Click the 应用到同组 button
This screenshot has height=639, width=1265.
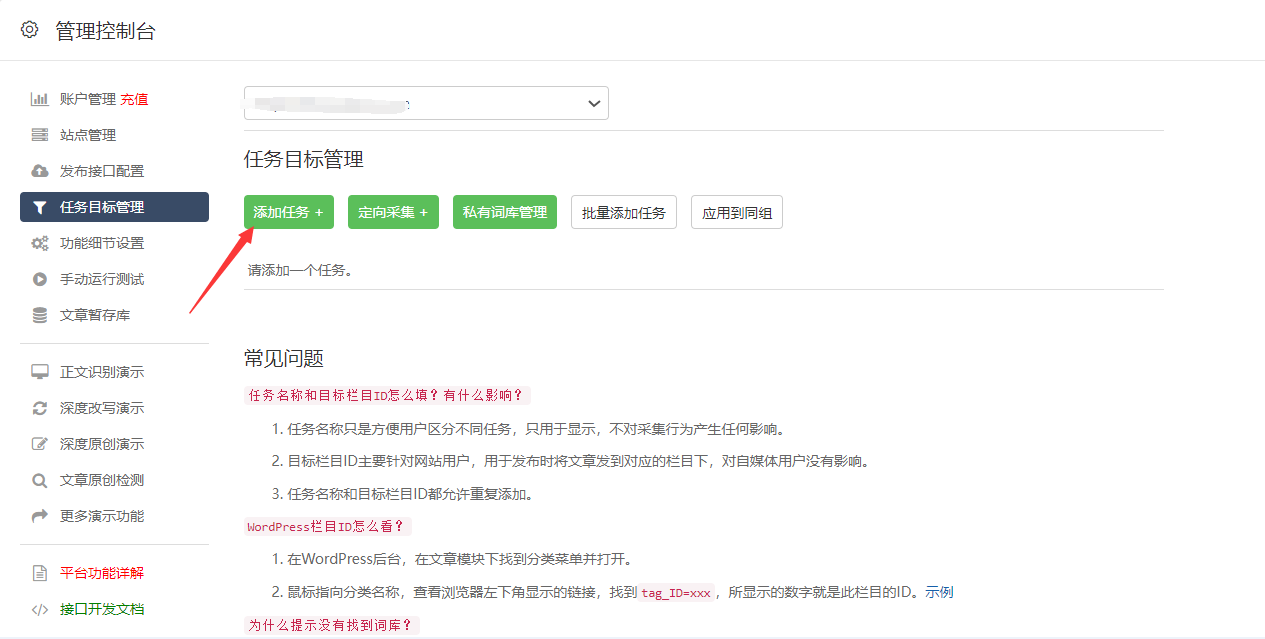coord(736,213)
